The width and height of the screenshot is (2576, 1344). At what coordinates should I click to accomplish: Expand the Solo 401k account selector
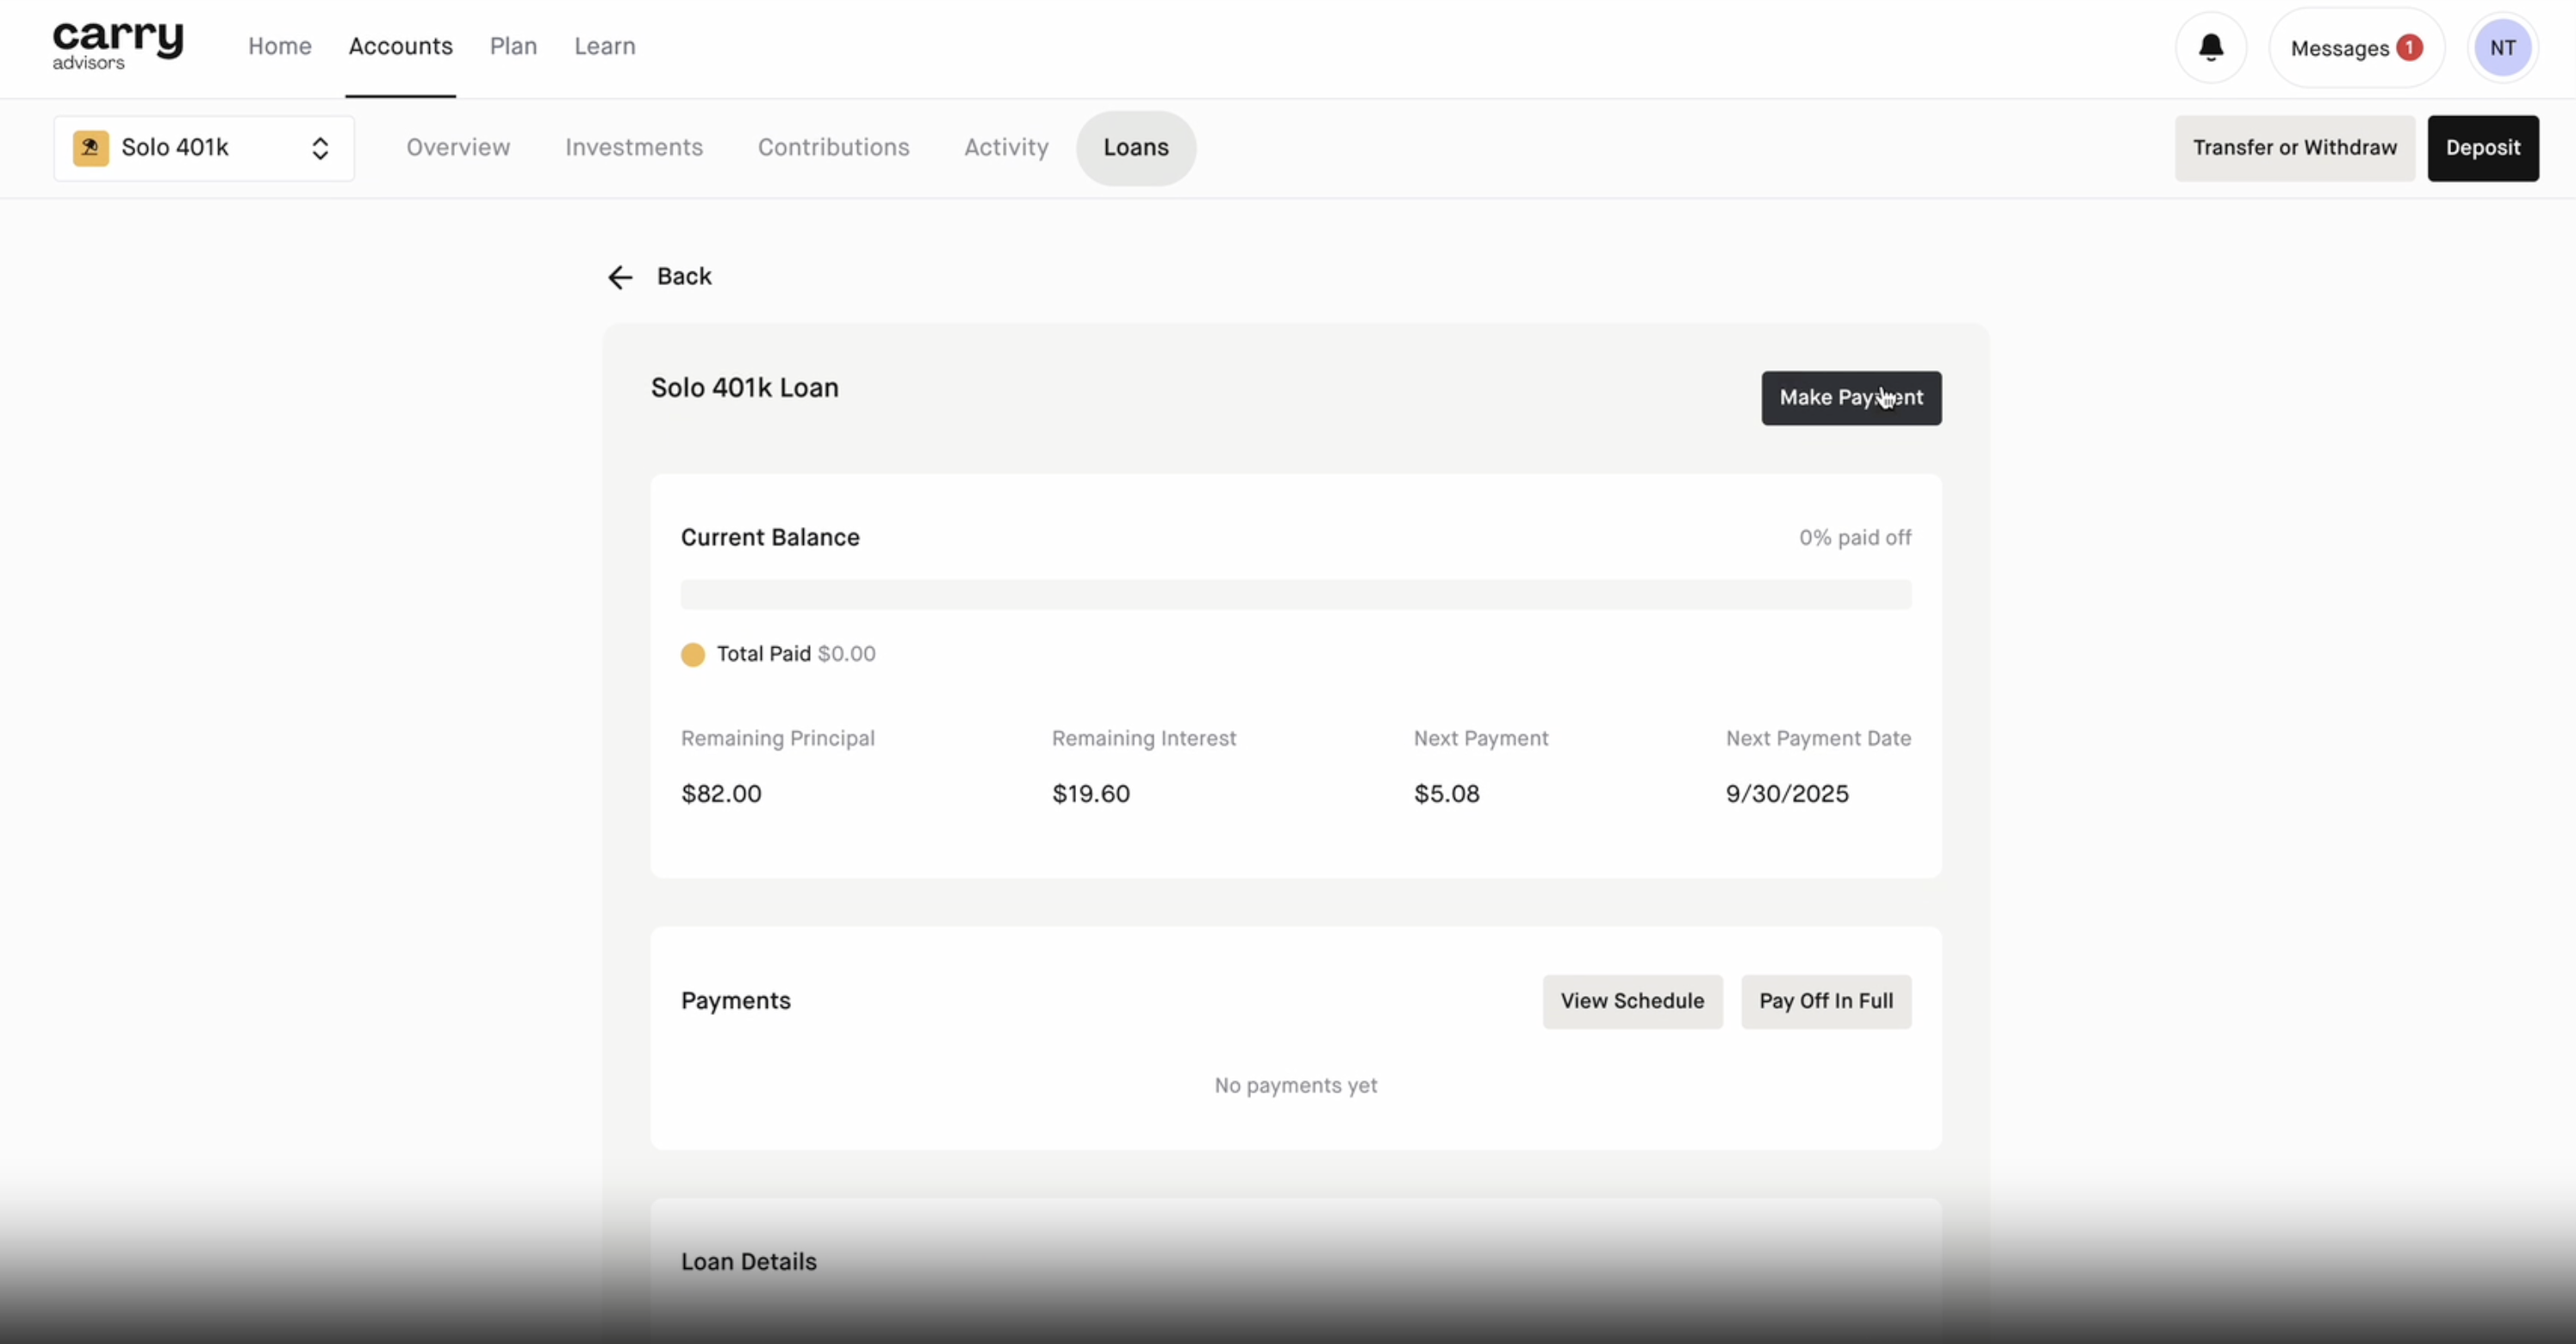(x=204, y=148)
